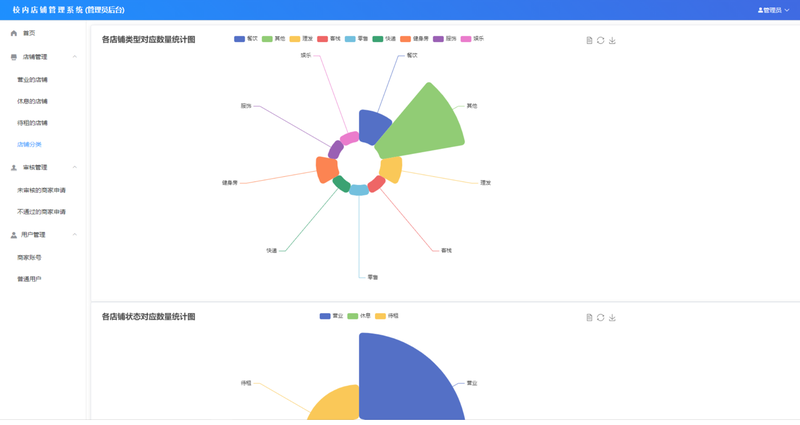Click the 快递 label beside the type chart
Screen dimensions: 800x425
pyautogui.click(x=271, y=251)
